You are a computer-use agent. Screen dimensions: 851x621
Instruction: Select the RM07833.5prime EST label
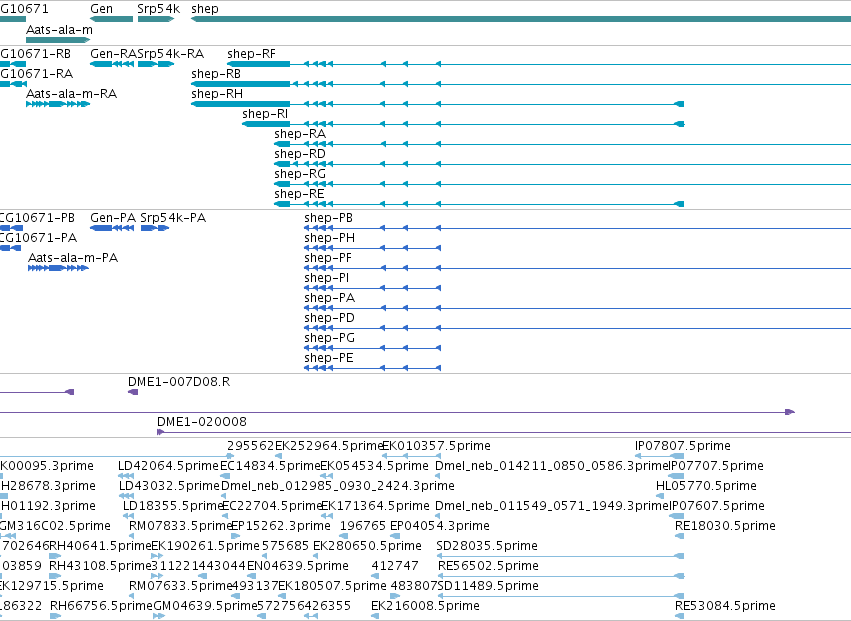coord(181,527)
